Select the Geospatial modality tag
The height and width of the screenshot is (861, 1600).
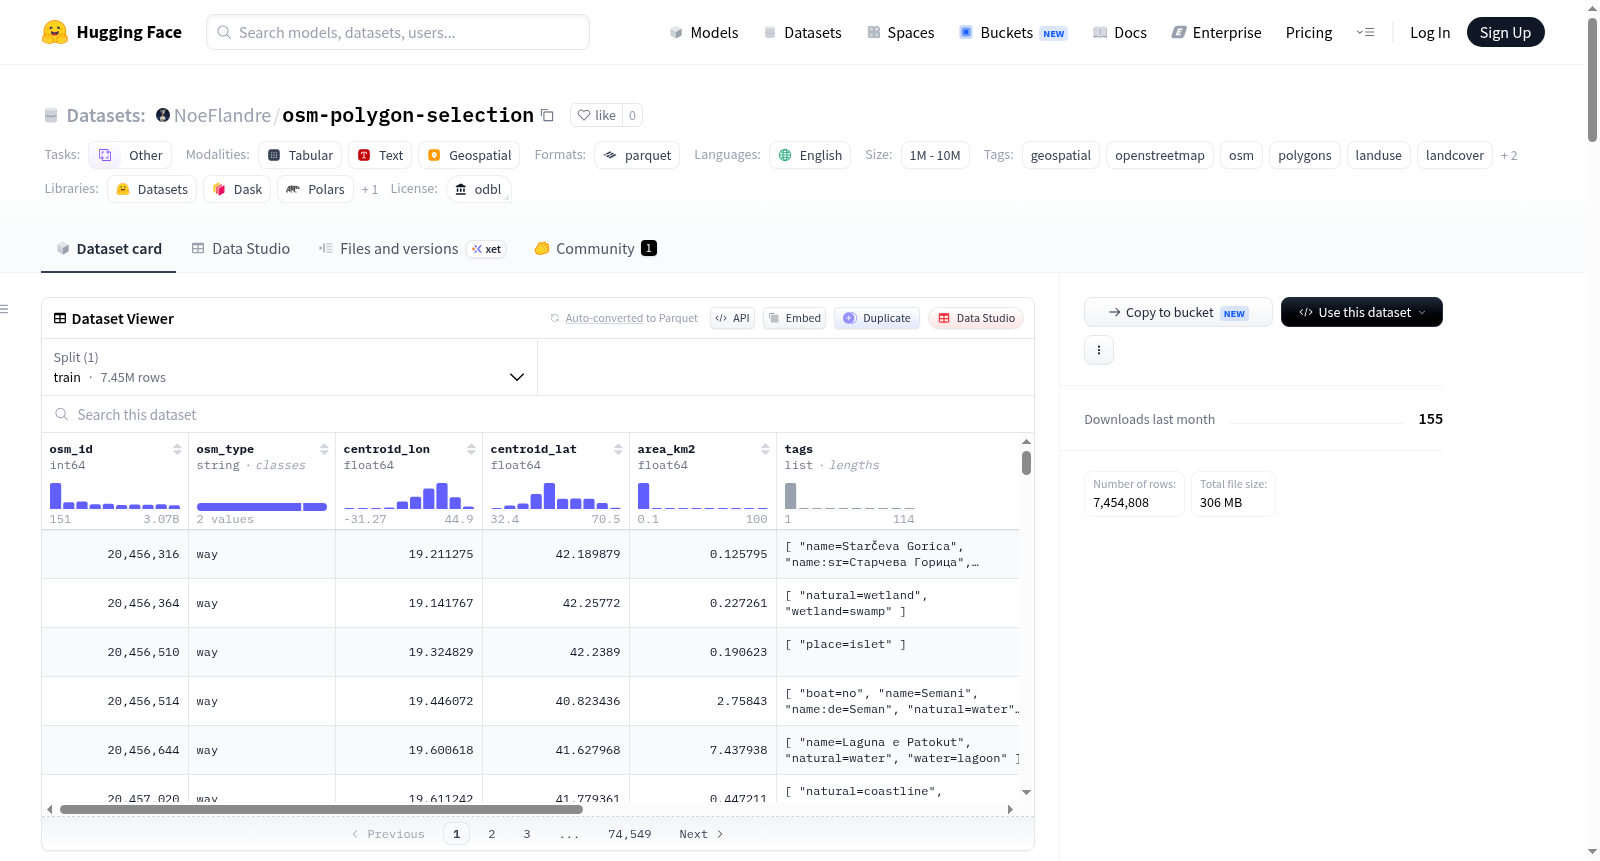(x=469, y=155)
